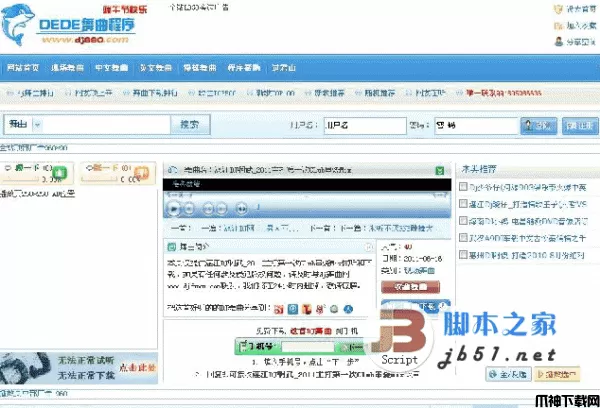Viewport: 600px width, 408px height.
Task: Click the red QQ contact link in sub-navigation
Action: click(x=504, y=93)
